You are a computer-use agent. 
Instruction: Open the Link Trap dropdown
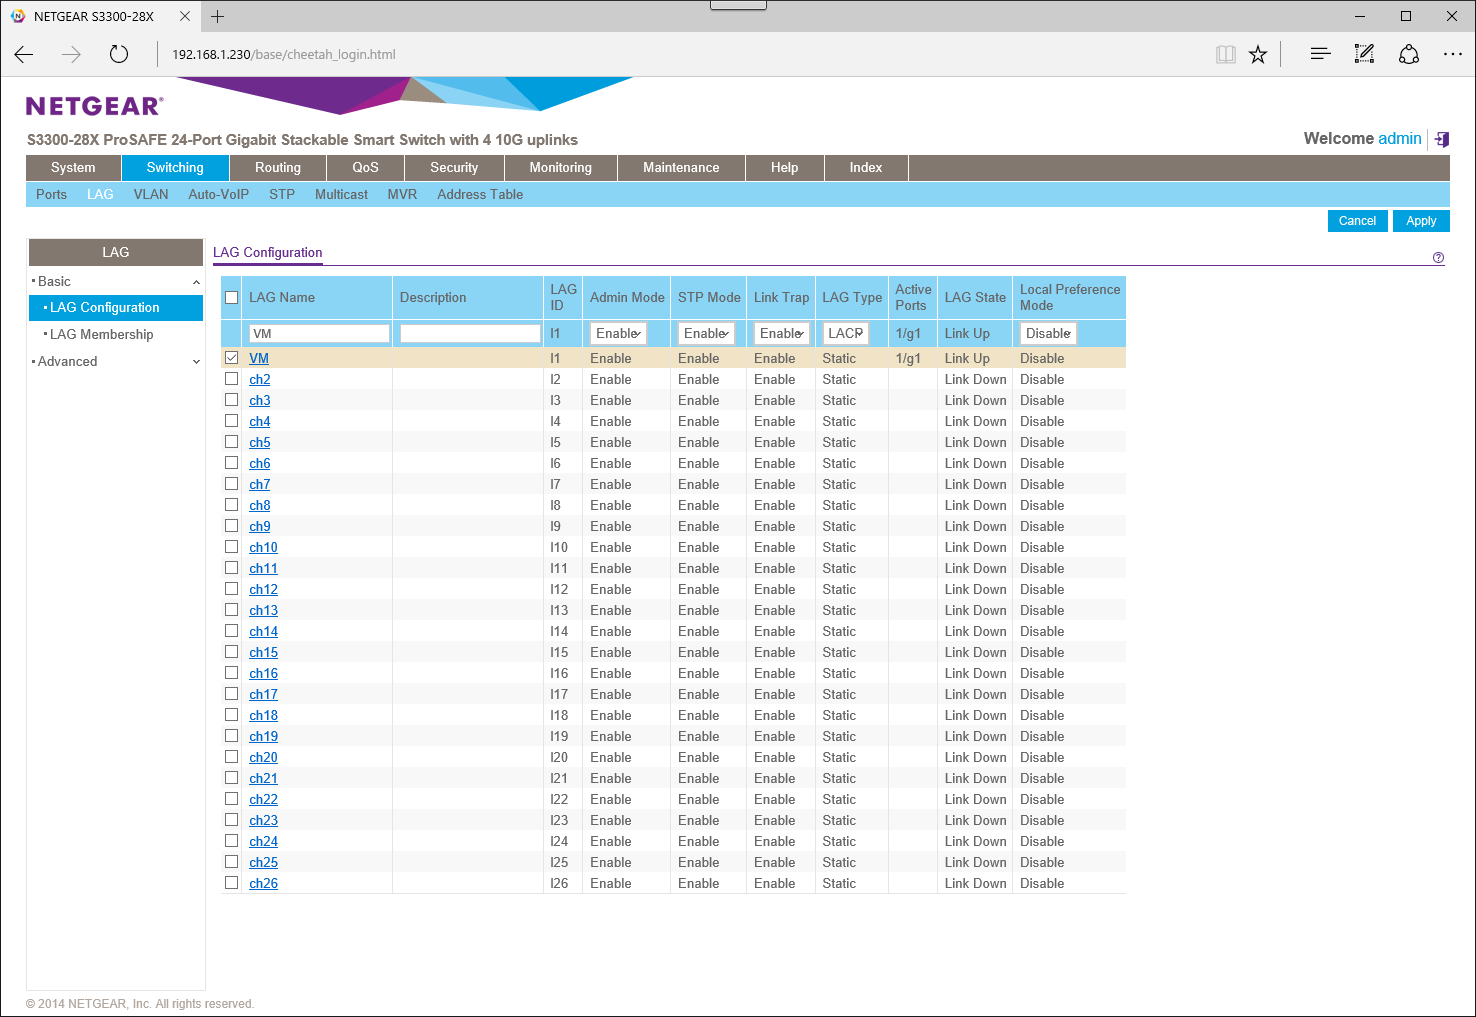782,333
